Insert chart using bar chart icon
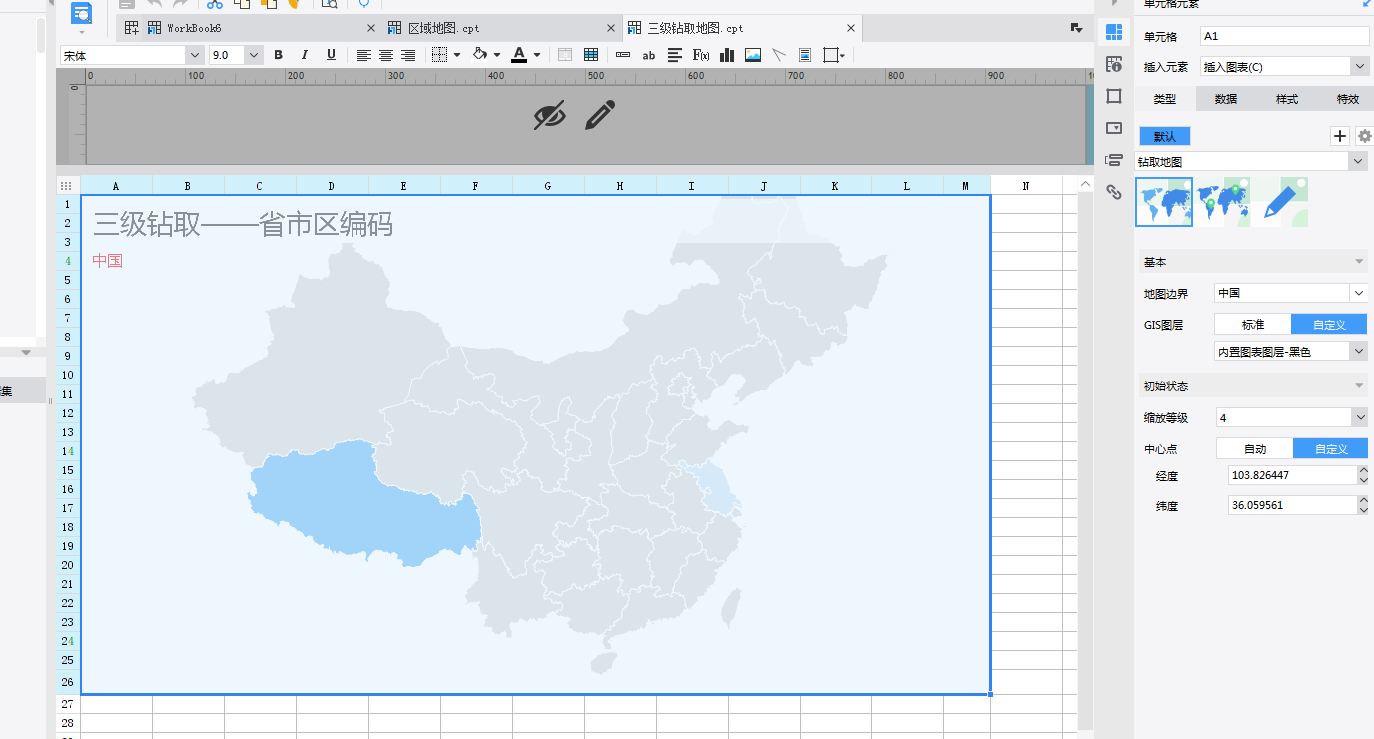Image resolution: width=1374 pixels, height=739 pixels. pyautogui.click(x=727, y=55)
